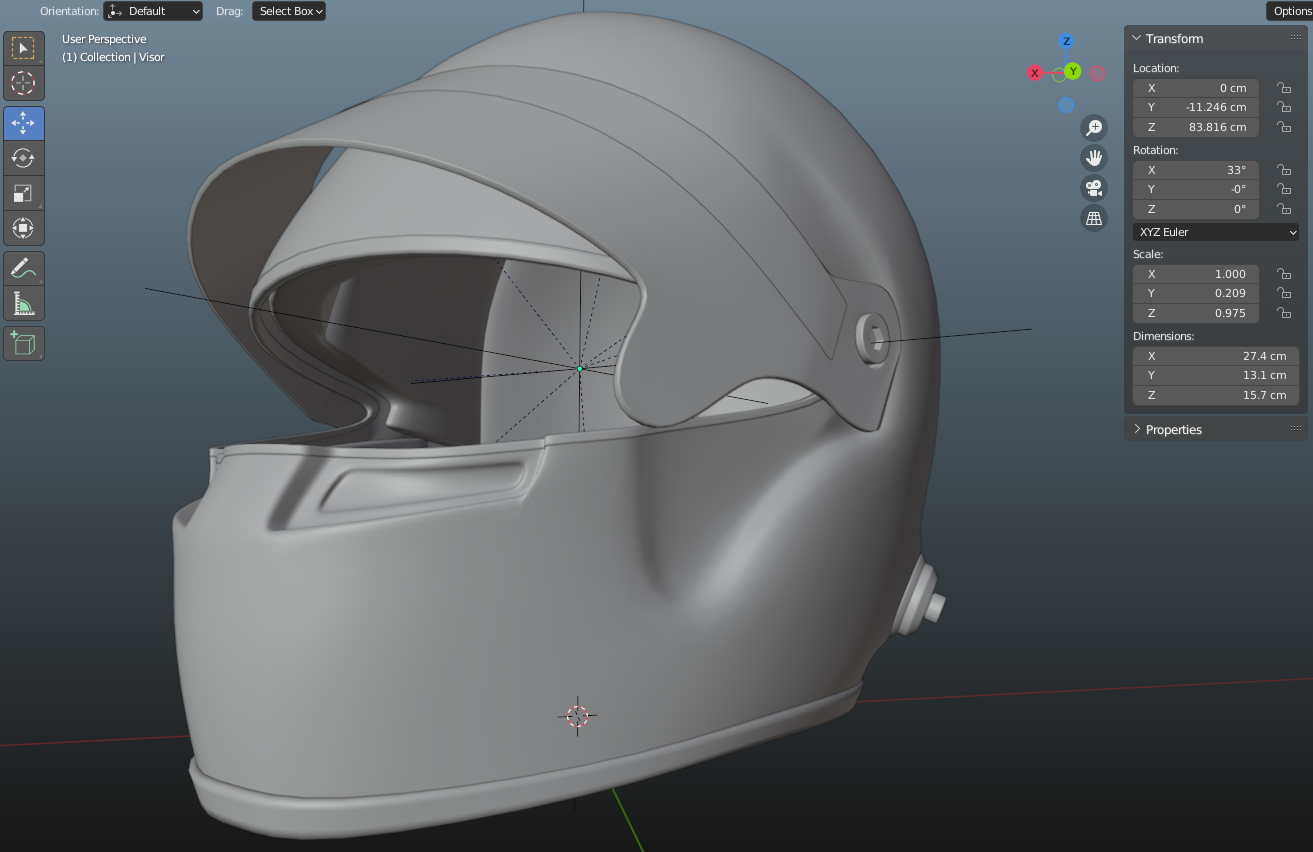The height and width of the screenshot is (852, 1313).
Task: Switch to camera view using viewport icon
Action: click(1094, 188)
